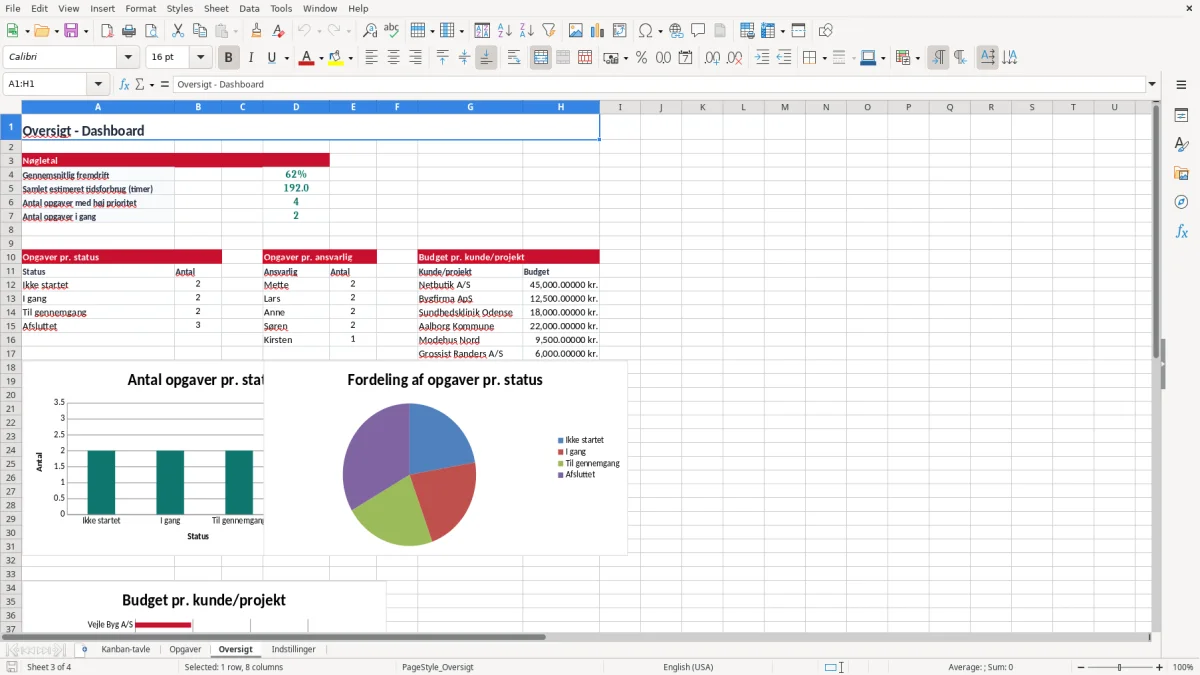This screenshot has width=1200, height=675.
Task: Click the Sort dialog icon
Action: pyautogui.click(x=482, y=31)
